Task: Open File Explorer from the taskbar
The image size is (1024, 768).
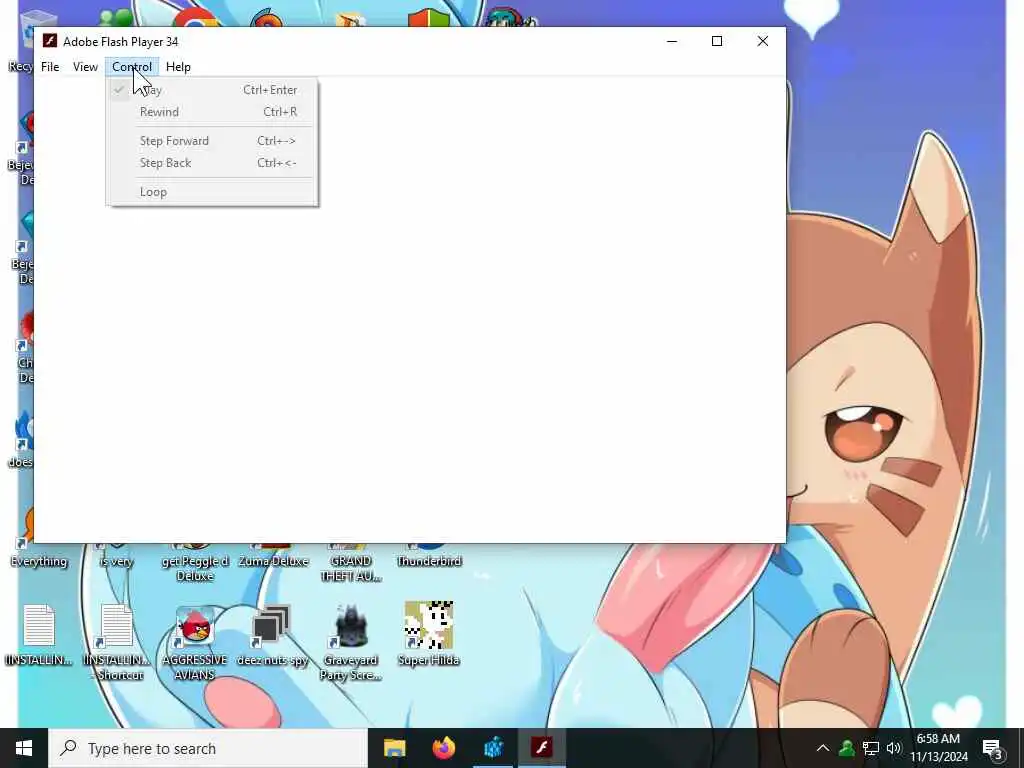Action: 394,748
